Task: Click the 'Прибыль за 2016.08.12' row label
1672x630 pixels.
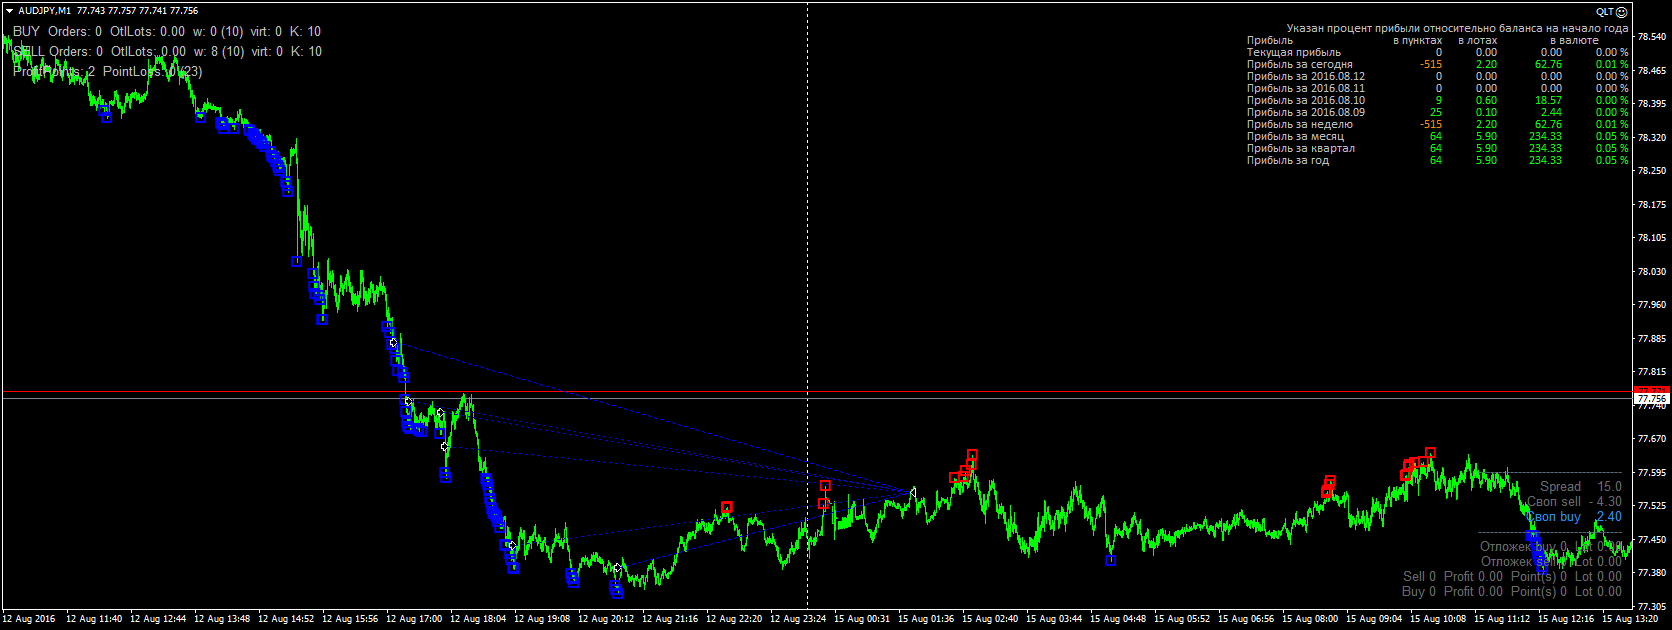Action: coord(1305,76)
